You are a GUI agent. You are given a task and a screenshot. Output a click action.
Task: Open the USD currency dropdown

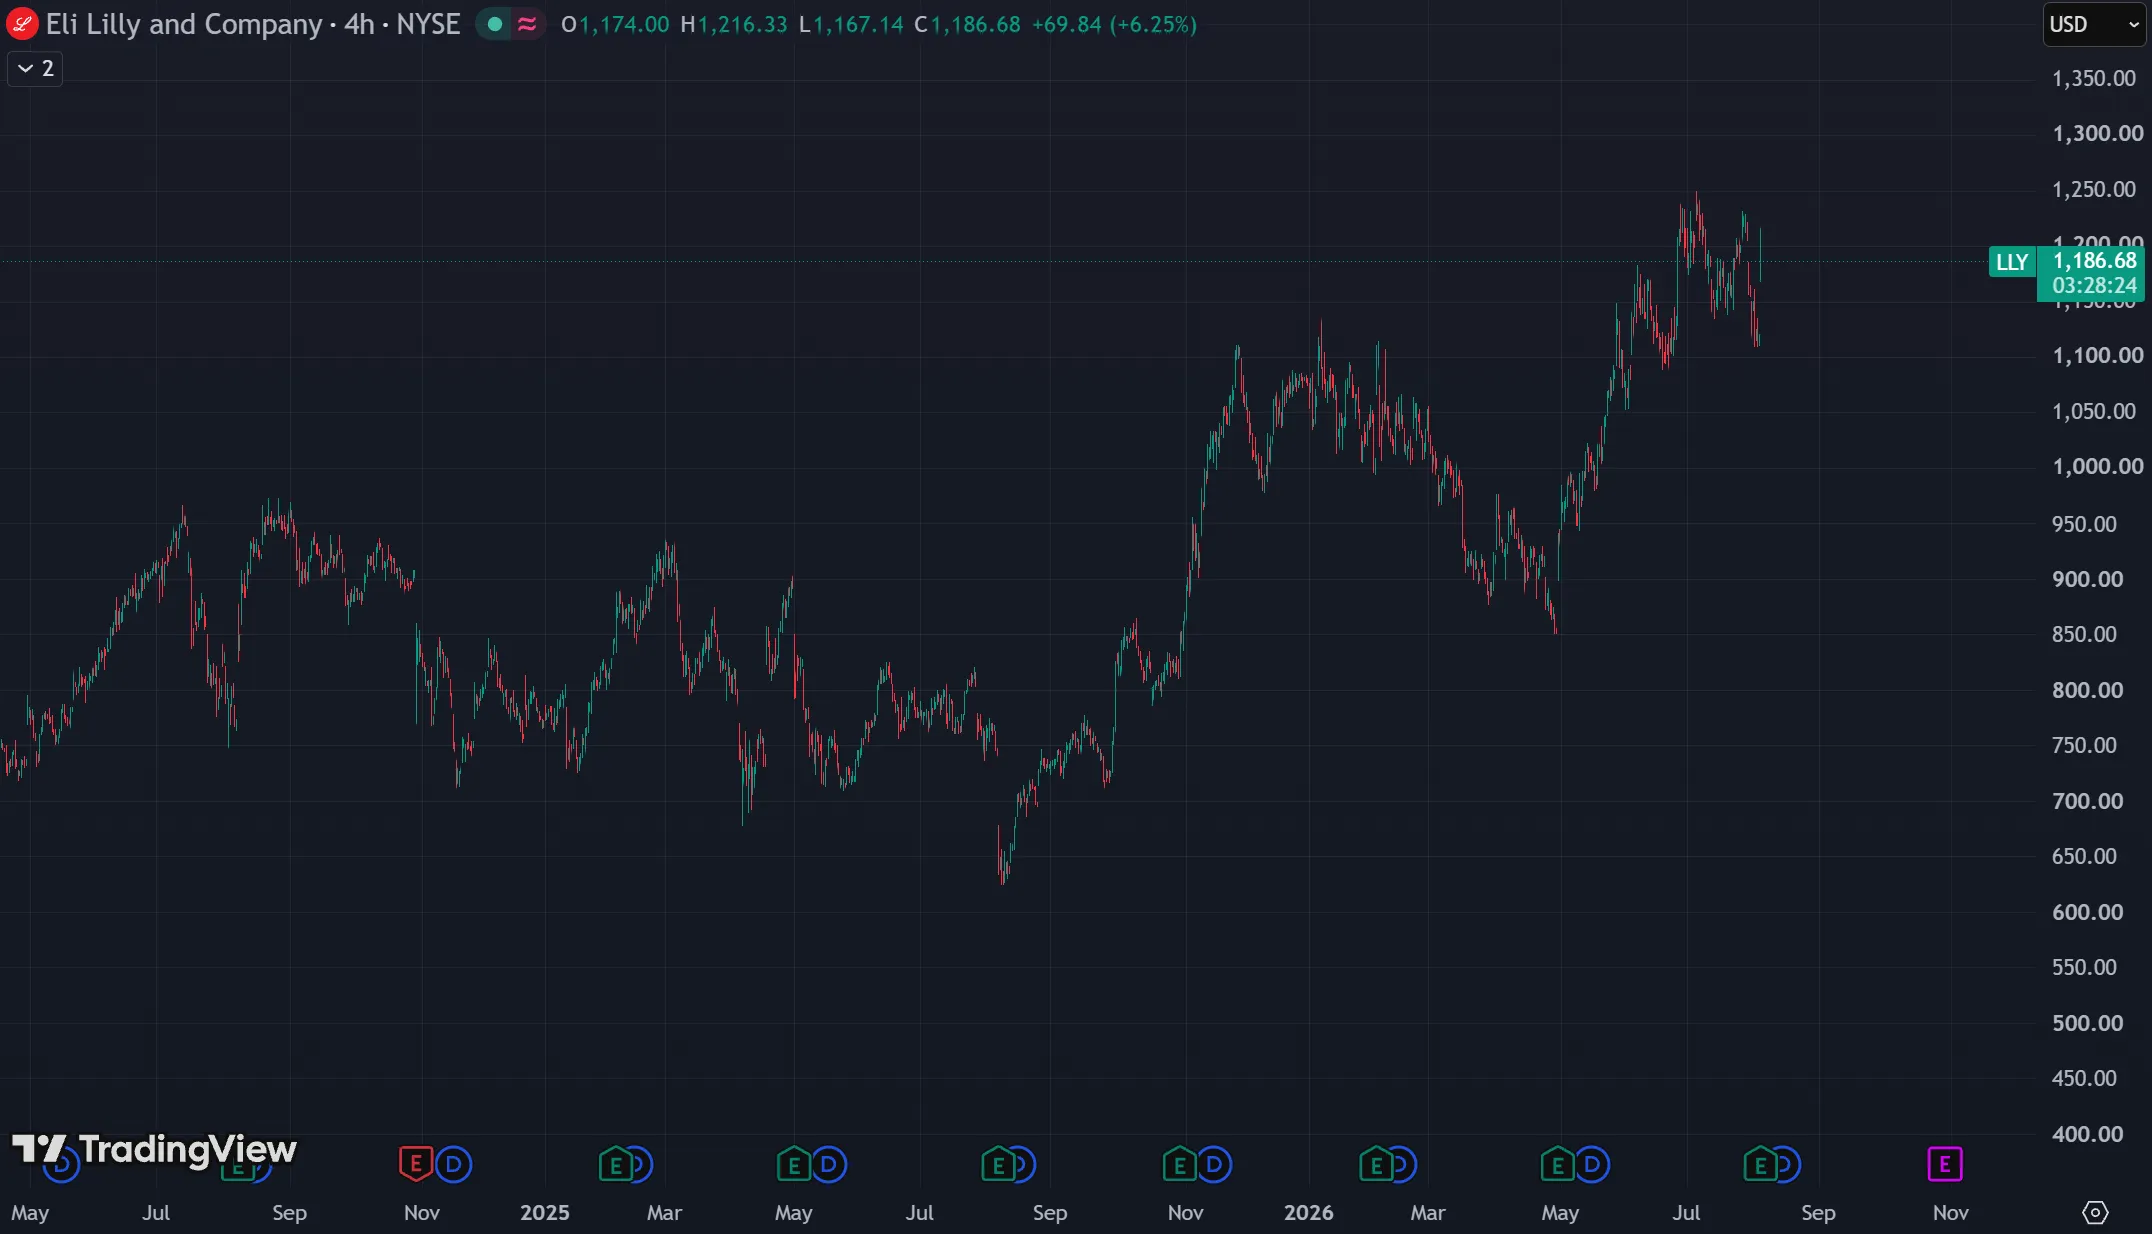tap(2094, 24)
